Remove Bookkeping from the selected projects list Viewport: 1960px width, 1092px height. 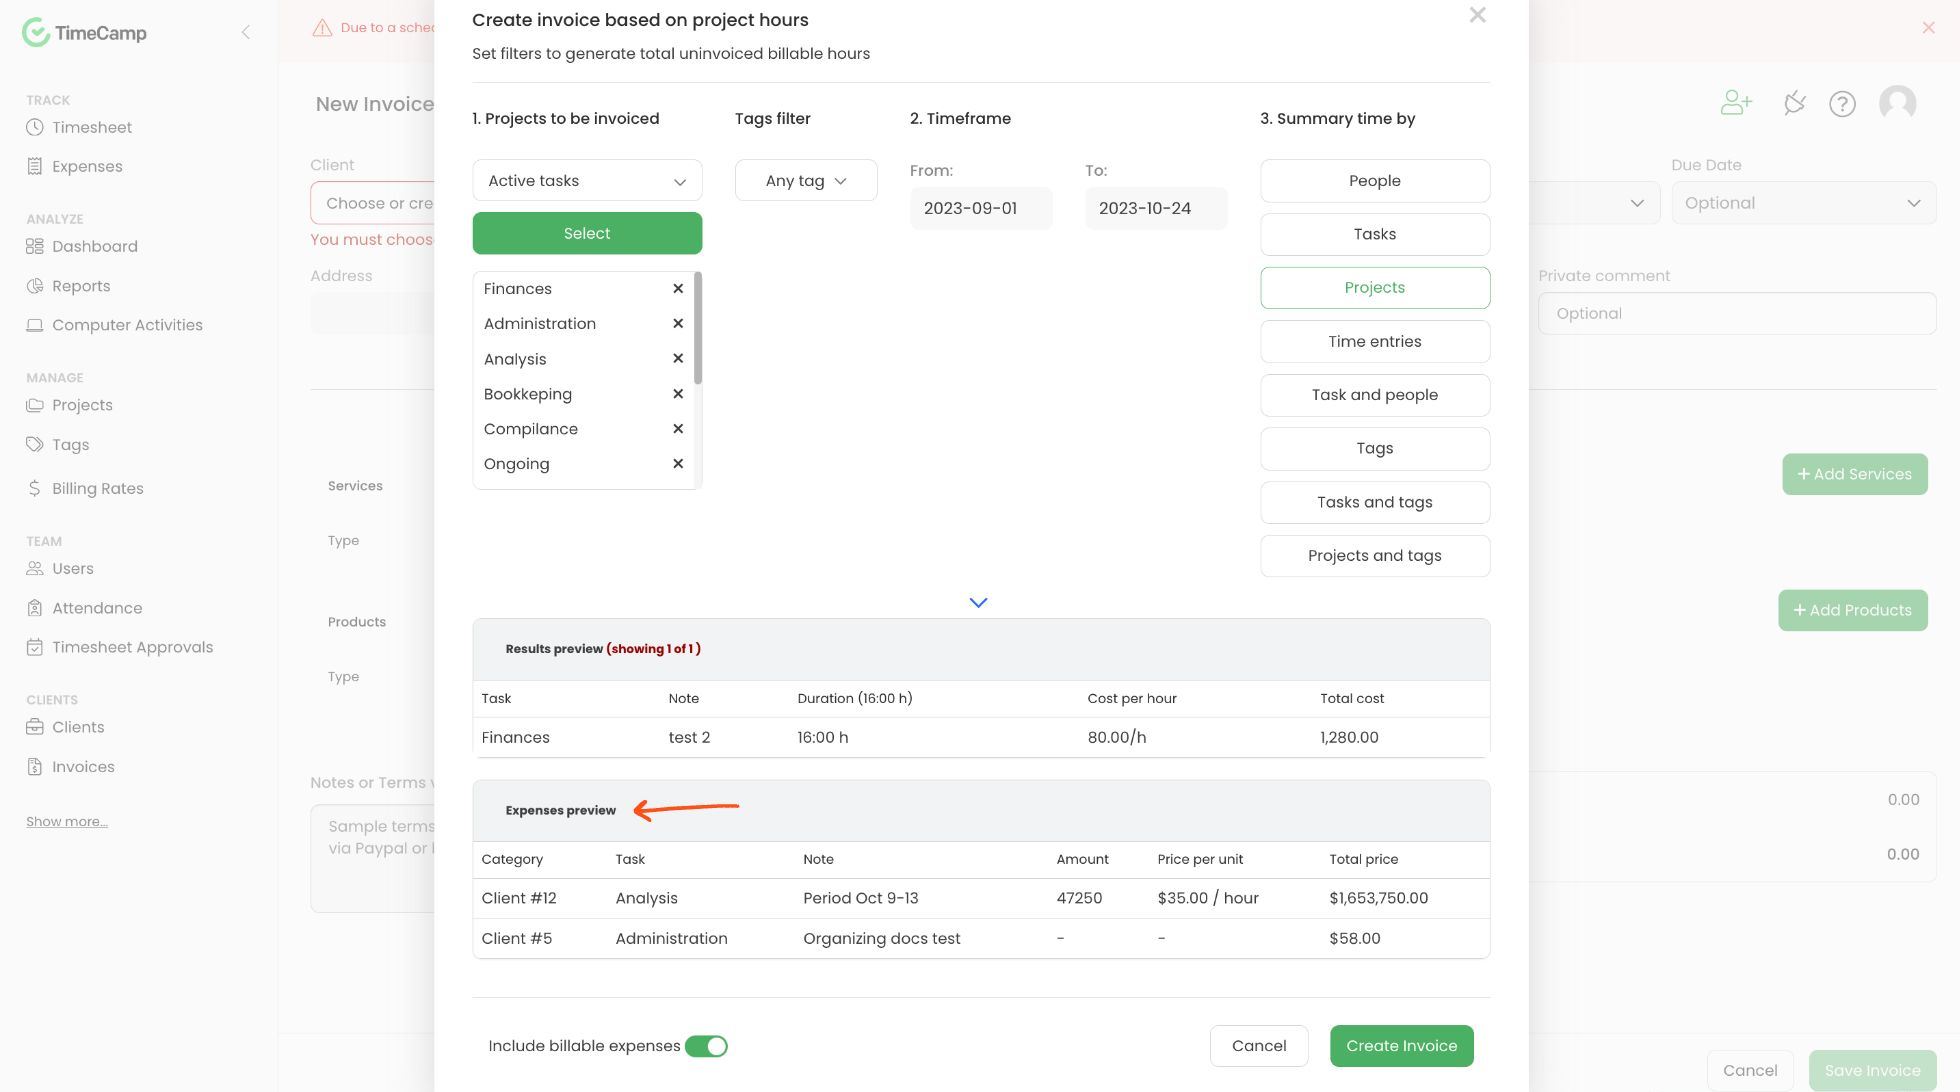[x=678, y=394]
